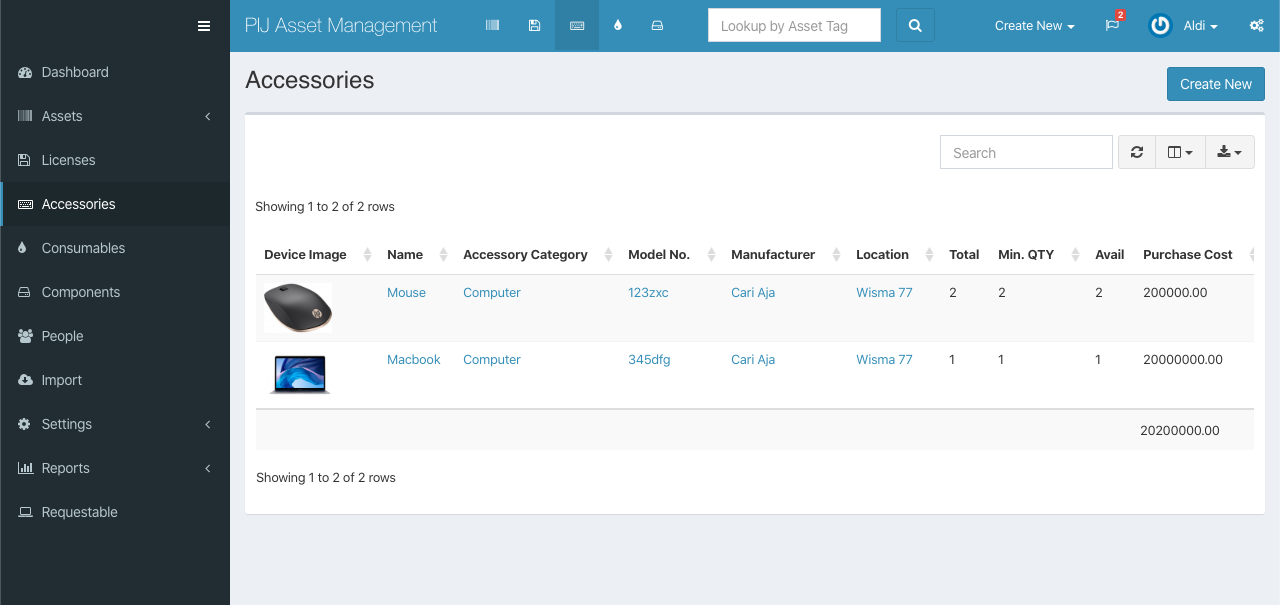Screen dimensions: 1280x605
Task: Open the export data dropdown
Action: click(x=1230, y=152)
